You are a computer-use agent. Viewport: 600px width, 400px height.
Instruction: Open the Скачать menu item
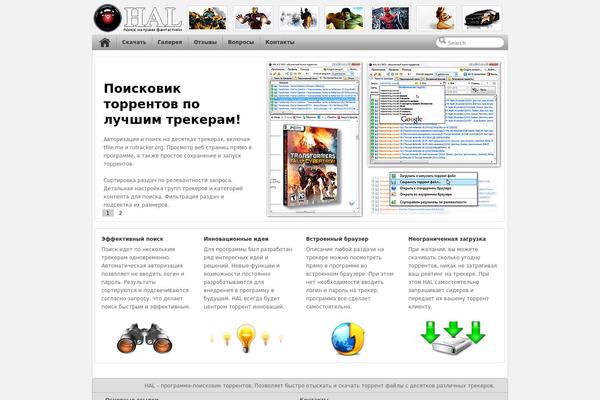(x=134, y=42)
